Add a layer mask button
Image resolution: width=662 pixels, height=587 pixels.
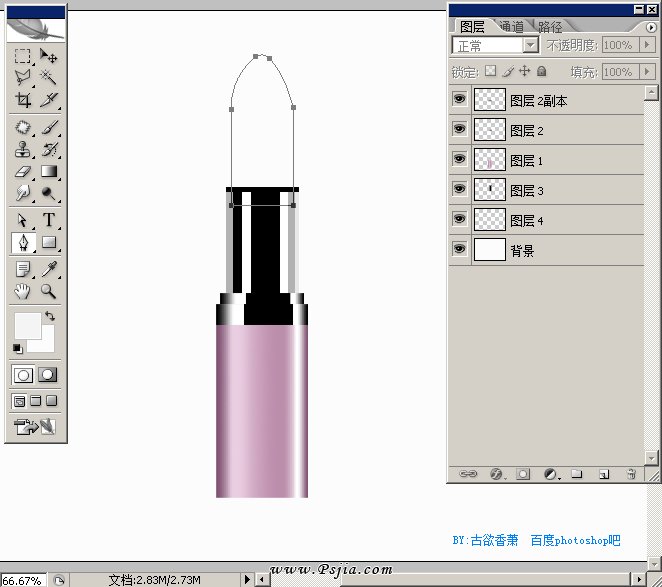[523, 474]
